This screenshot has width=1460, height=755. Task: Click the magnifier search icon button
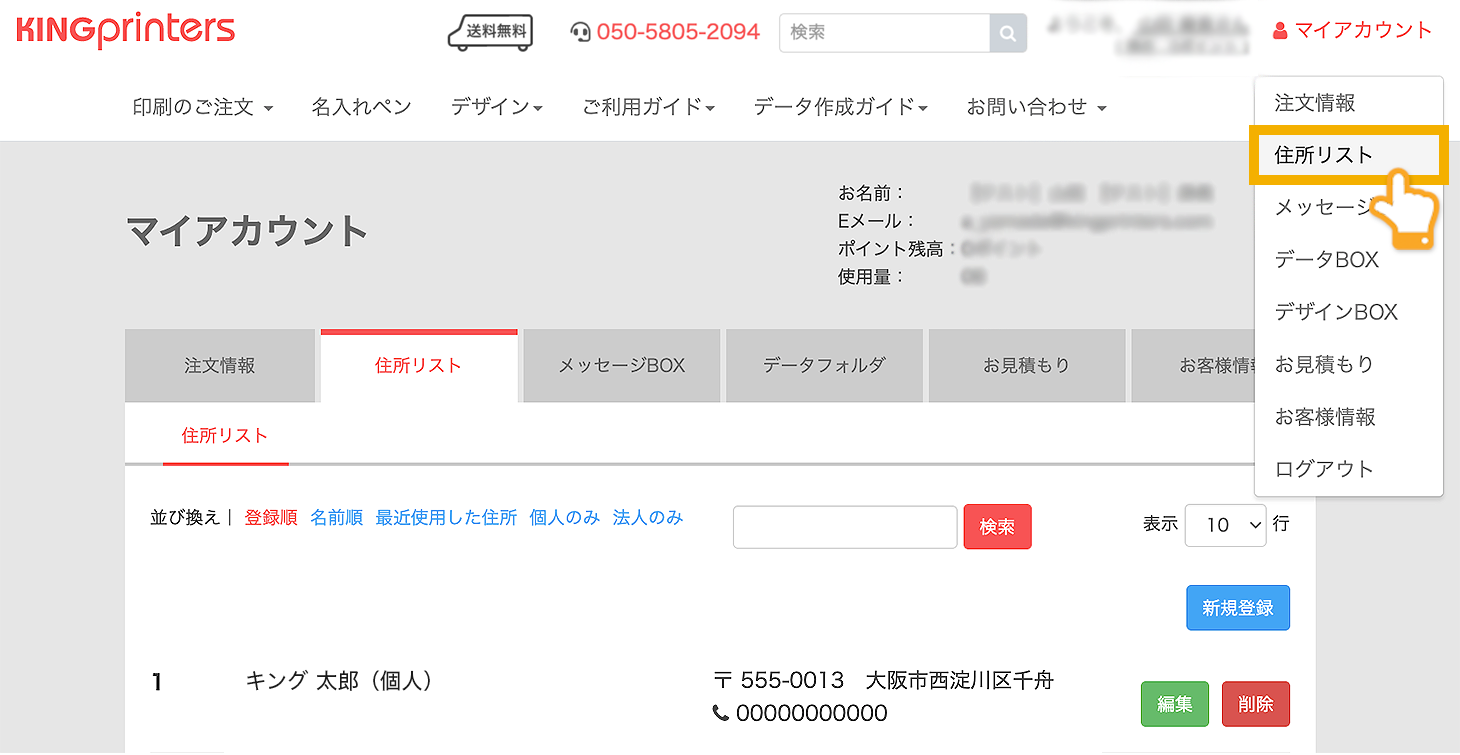click(1008, 33)
